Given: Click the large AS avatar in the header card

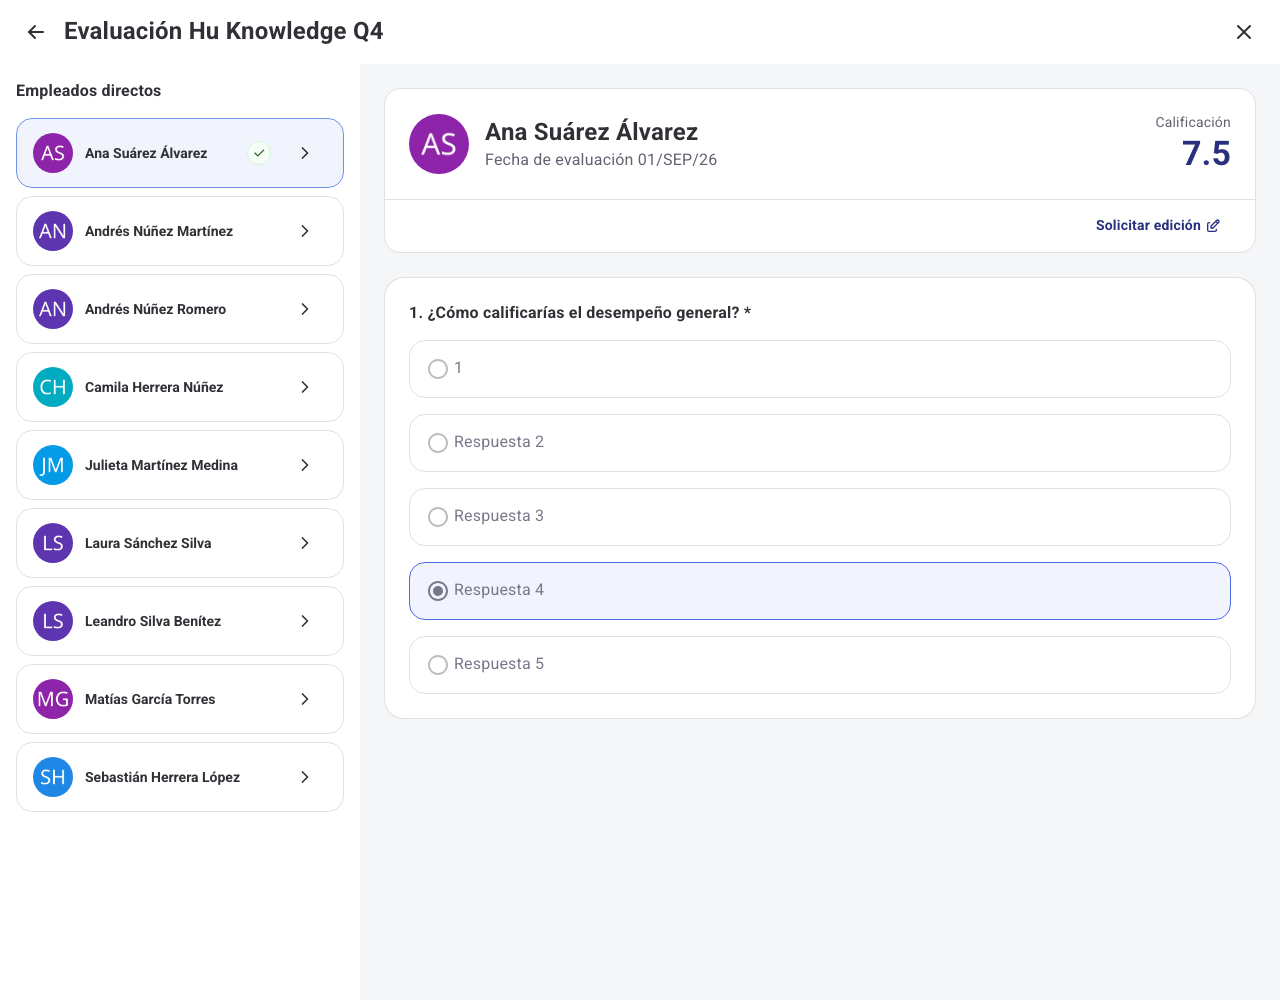Looking at the screenshot, I should coord(439,144).
